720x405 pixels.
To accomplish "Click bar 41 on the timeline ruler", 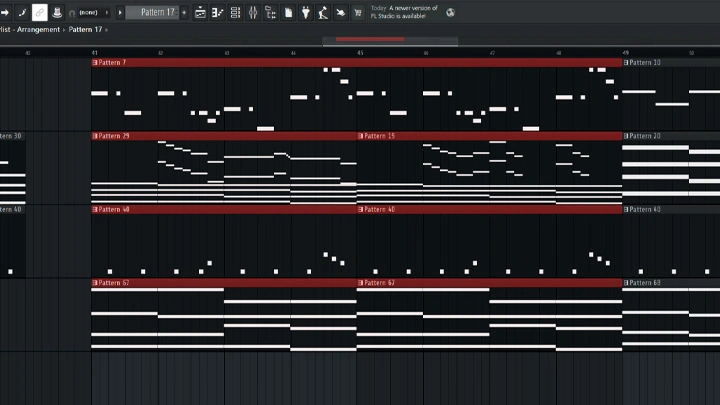I will pyautogui.click(x=95, y=53).
